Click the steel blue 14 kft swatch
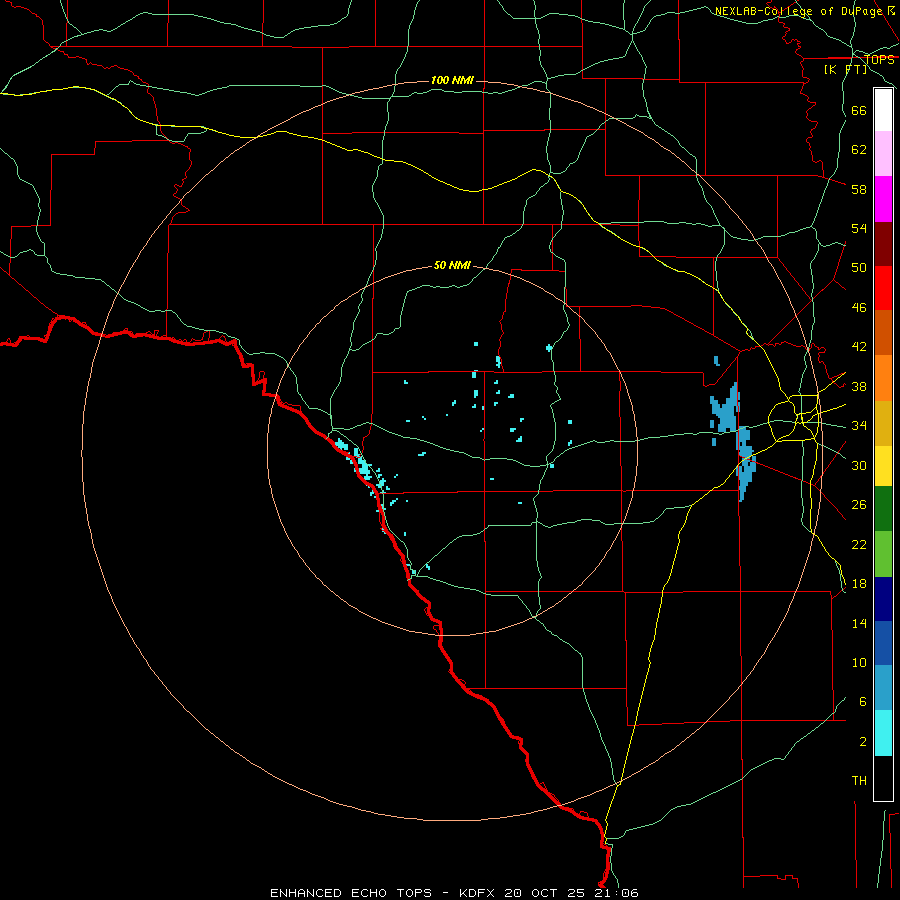Image resolution: width=900 pixels, height=900 pixels. click(x=883, y=688)
